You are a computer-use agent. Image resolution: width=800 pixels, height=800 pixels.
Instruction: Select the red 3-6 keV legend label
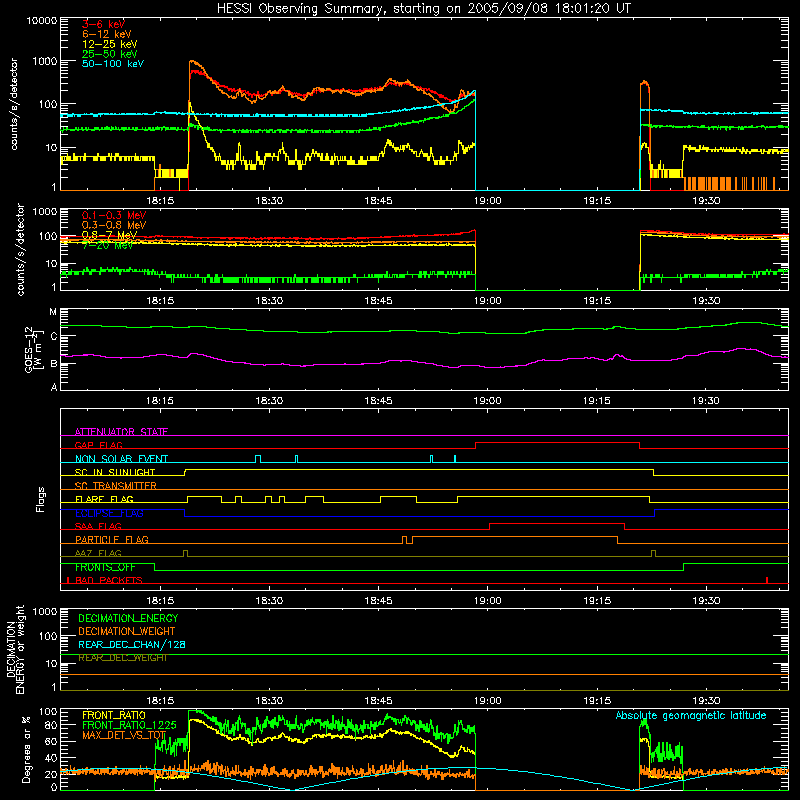coord(103,24)
